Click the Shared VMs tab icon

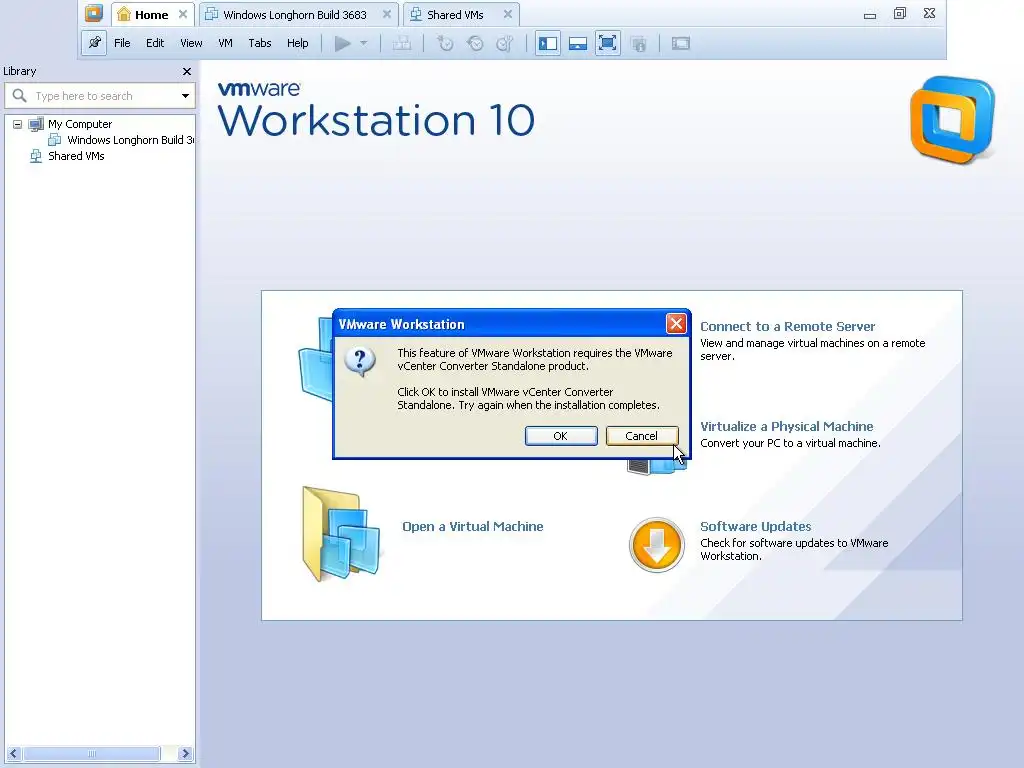click(x=416, y=14)
